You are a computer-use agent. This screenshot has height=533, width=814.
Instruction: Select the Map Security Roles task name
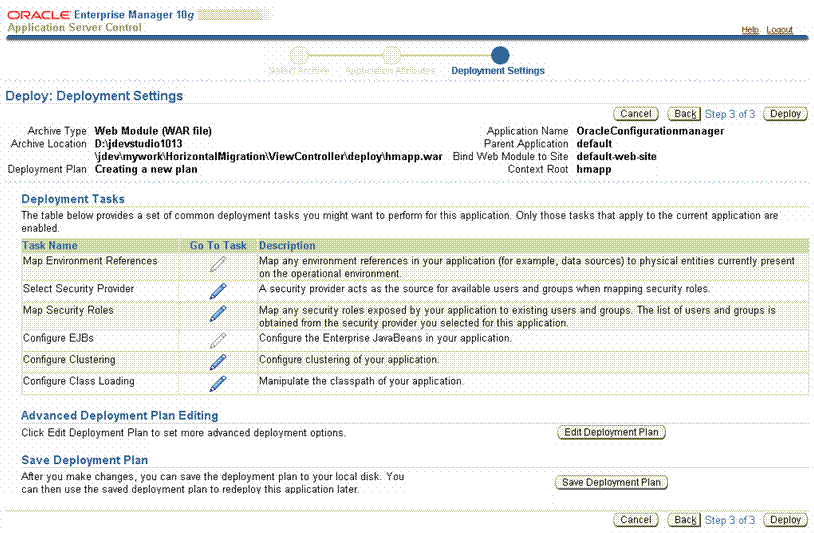pyautogui.click(x=68, y=310)
